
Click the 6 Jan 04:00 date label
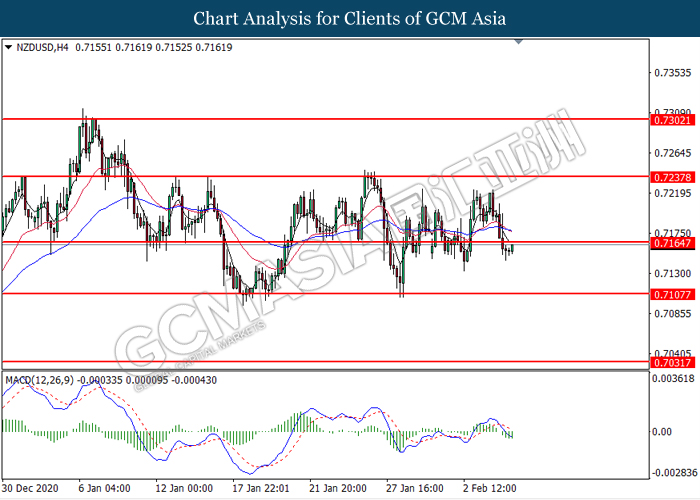coord(104,488)
